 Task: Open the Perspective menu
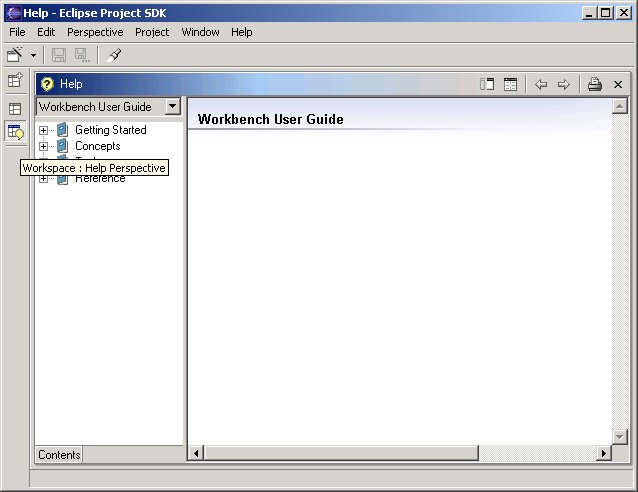tap(96, 32)
